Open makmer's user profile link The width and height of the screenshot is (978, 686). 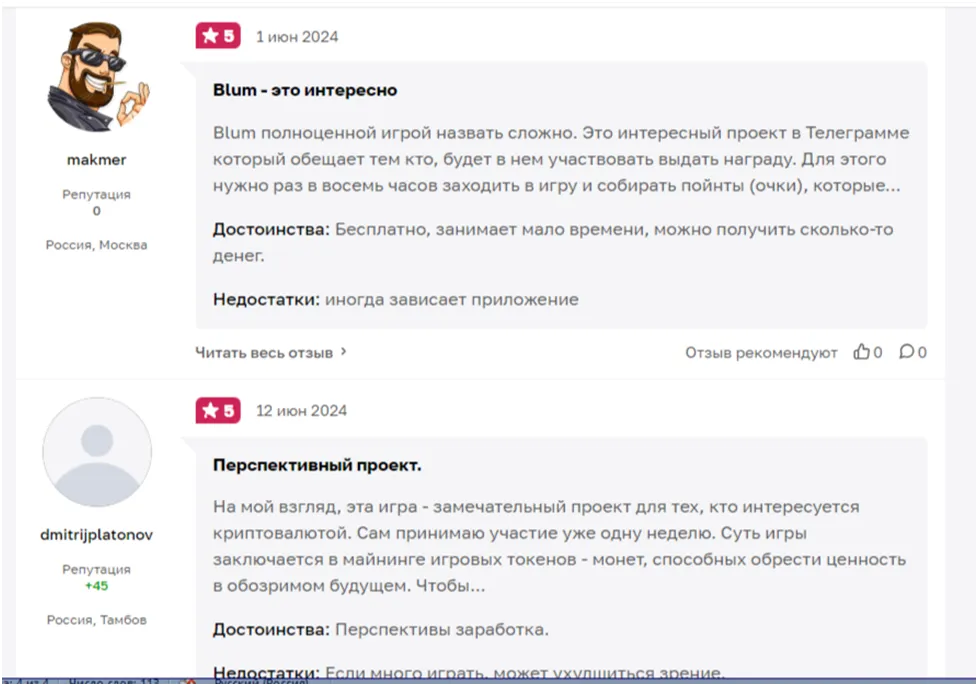(x=97, y=160)
